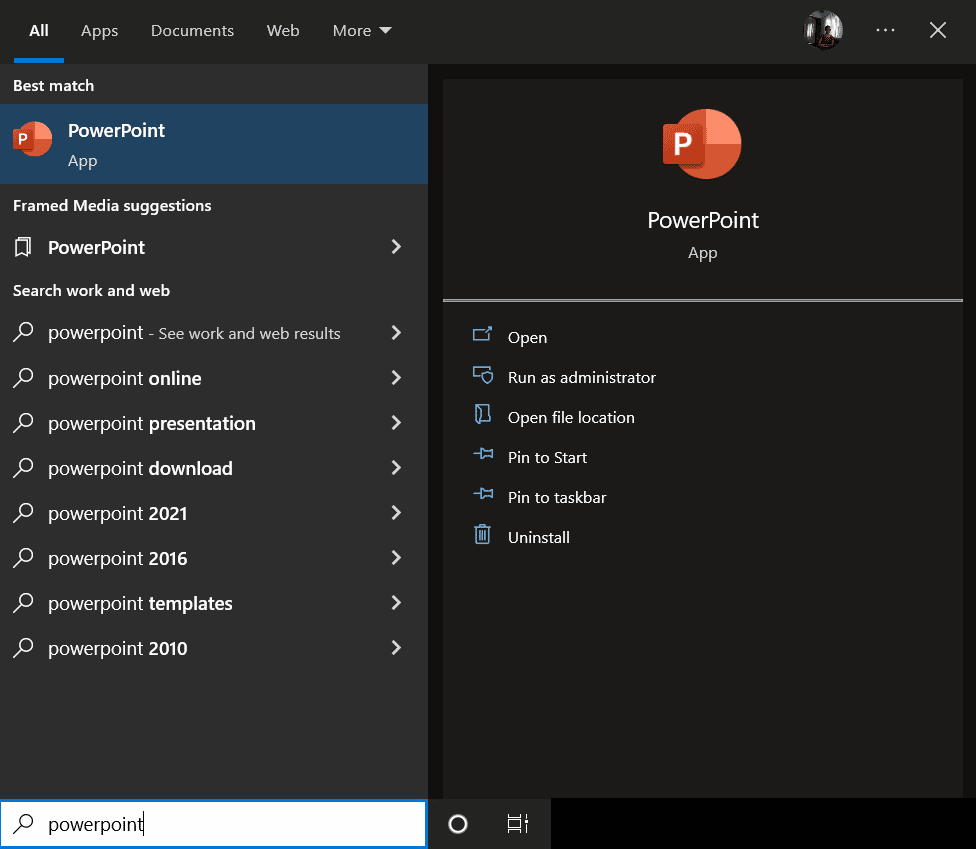976x849 pixels.
Task: Click inside the search input field
Action: click(x=200, y=824)
